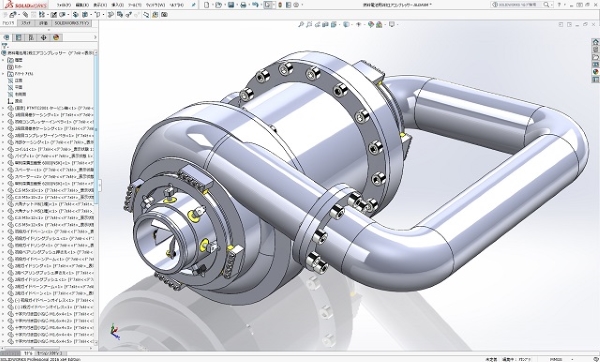Click the Print icon in top toolbar
Screen dimensions: 600x362
(243, 5)
